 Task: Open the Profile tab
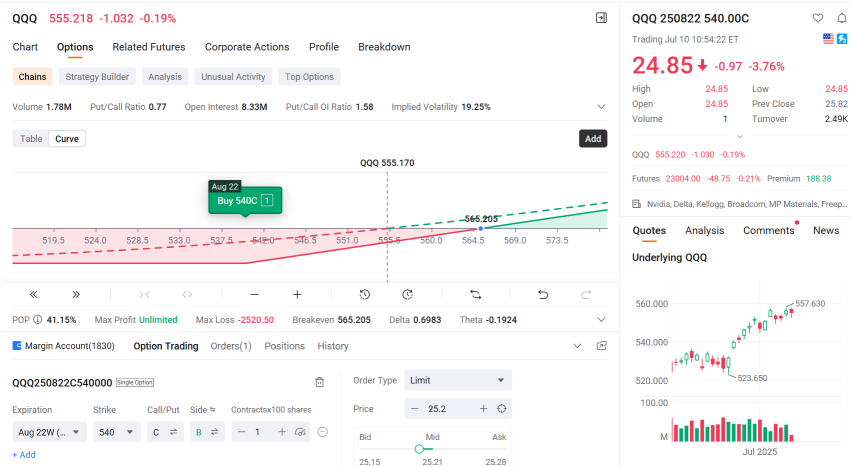click(x=324, y=47)
